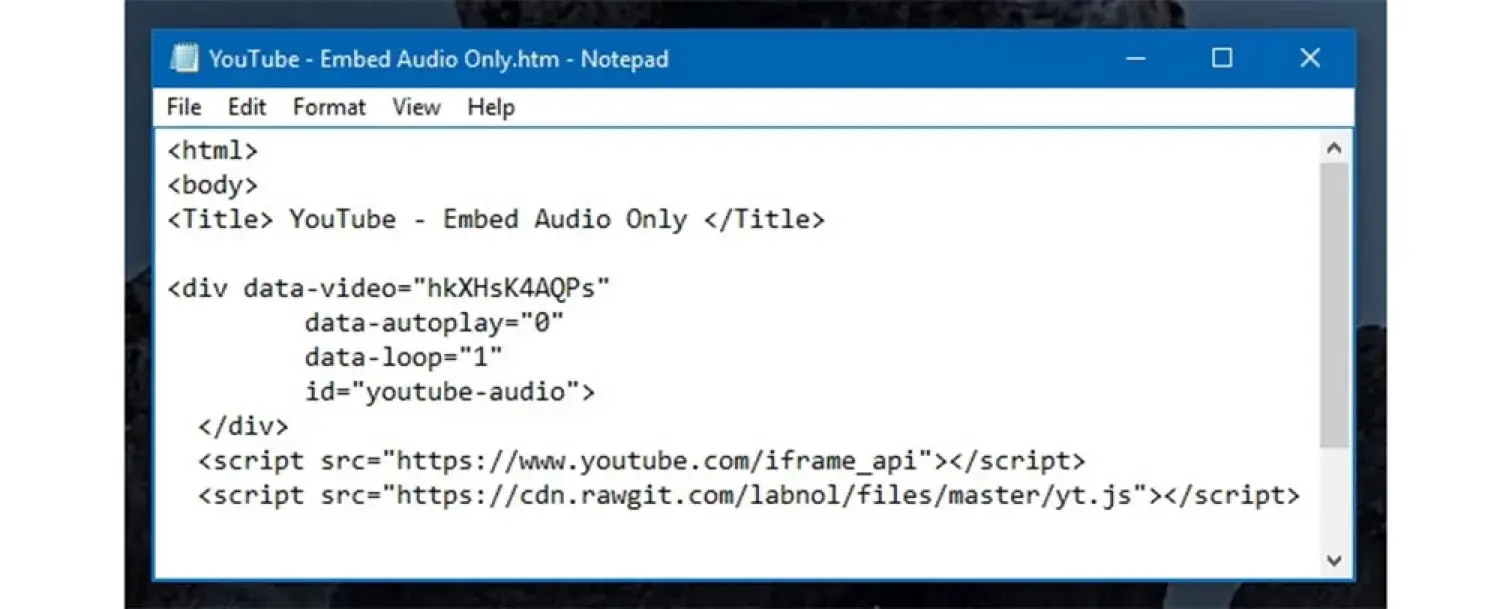1500x609 pixels.
Task: Open the File menu
Action: click(184, 107)
